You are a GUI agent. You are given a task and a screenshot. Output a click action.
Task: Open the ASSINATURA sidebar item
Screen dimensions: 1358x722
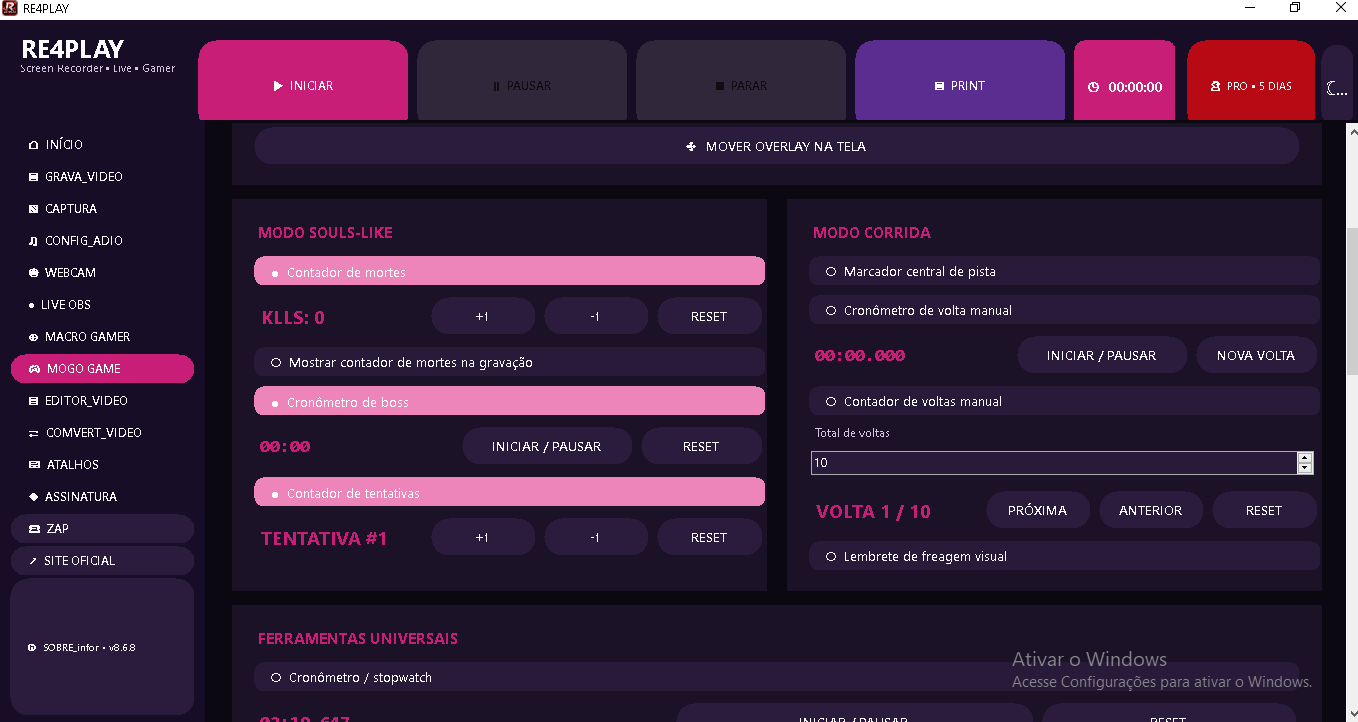coord(102,497)
